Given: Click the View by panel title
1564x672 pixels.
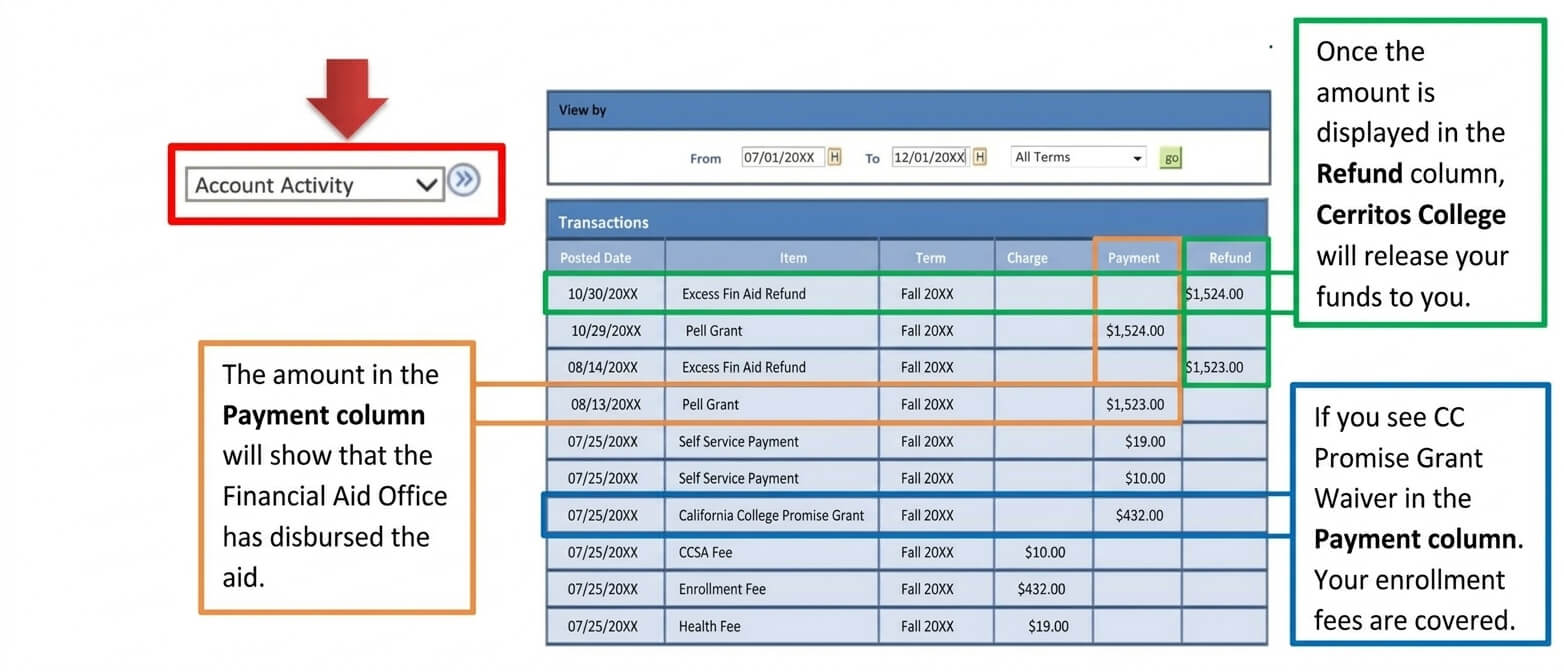Looking at the screenshot, I should coord(583,110).
